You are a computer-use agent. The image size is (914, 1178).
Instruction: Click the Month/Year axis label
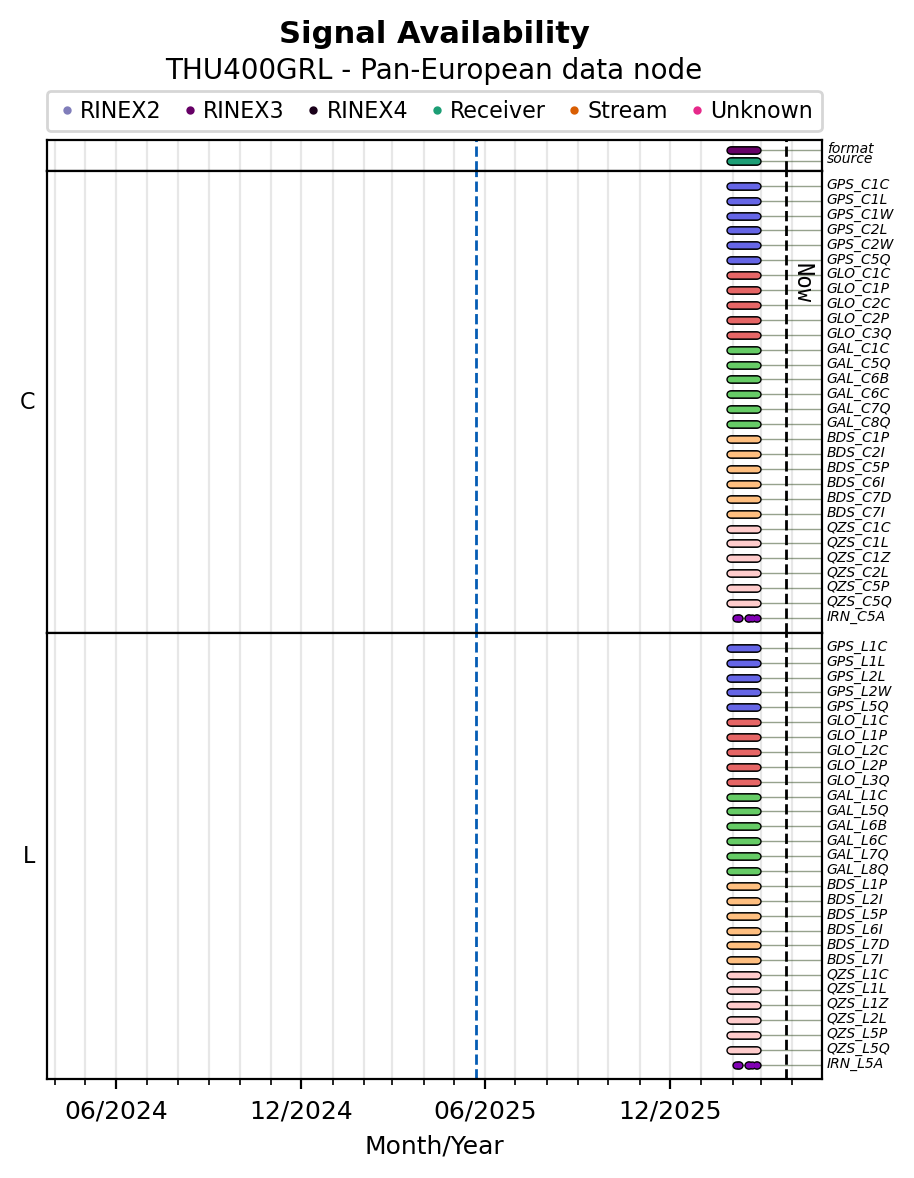tap(434, 1146)
